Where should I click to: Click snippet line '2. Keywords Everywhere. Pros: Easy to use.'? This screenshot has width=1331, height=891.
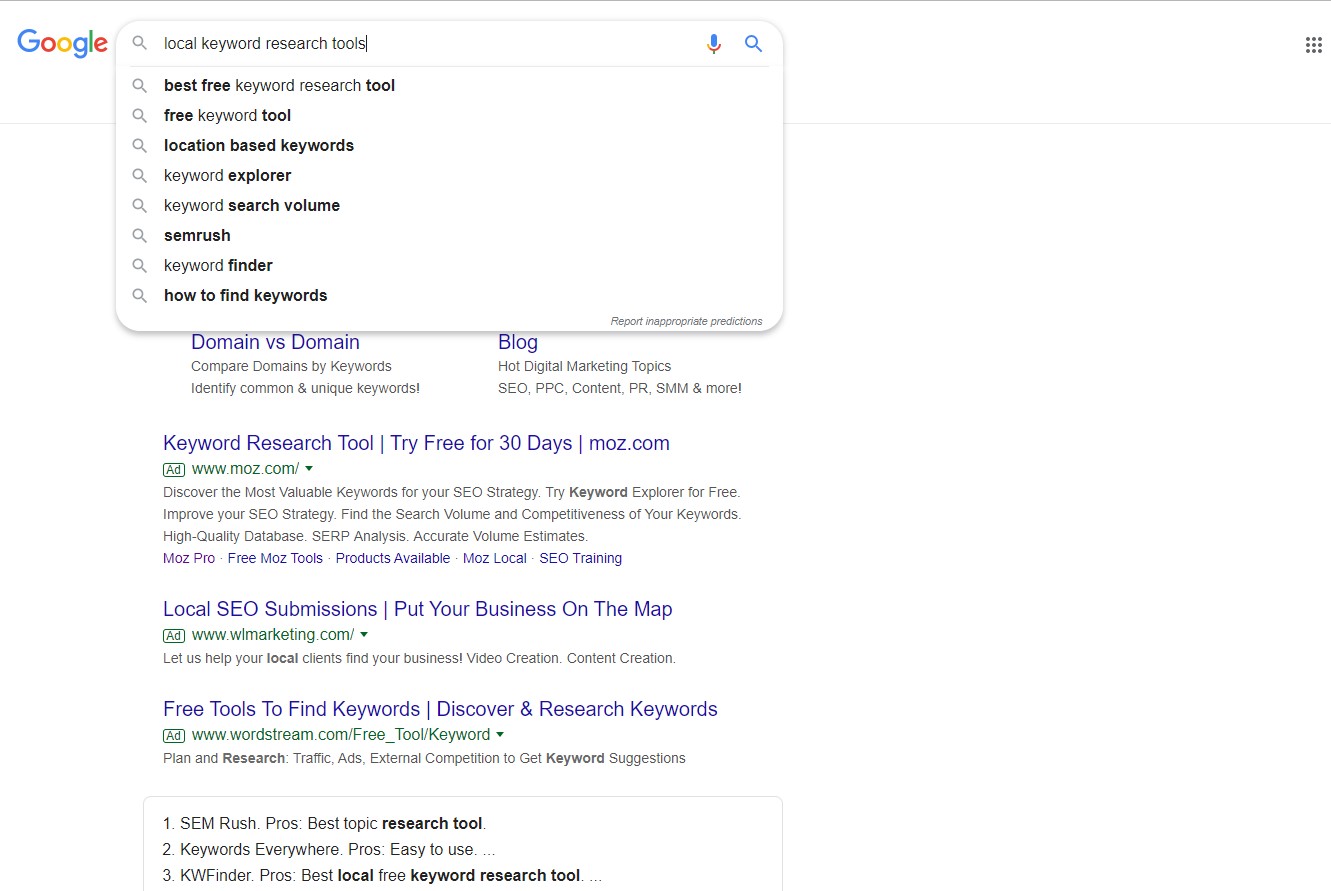(329, 850)
